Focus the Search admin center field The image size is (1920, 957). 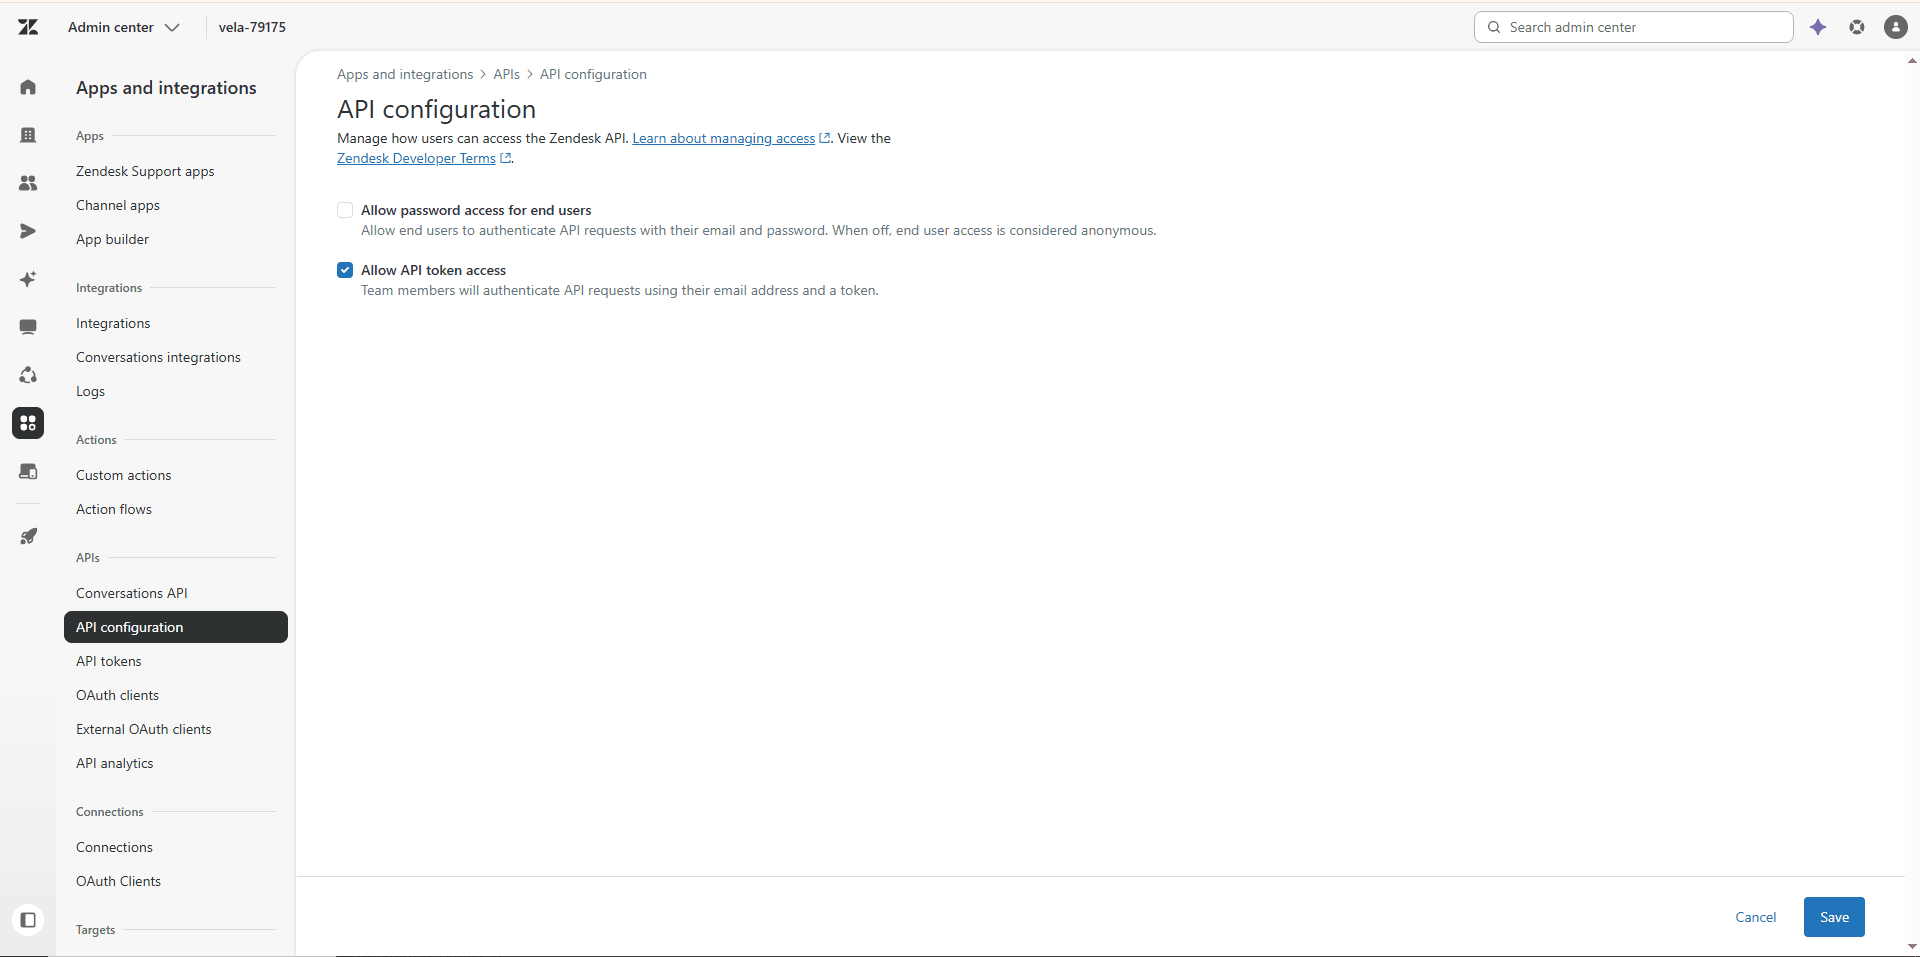pyautogui.click(x=1634, y=27)
